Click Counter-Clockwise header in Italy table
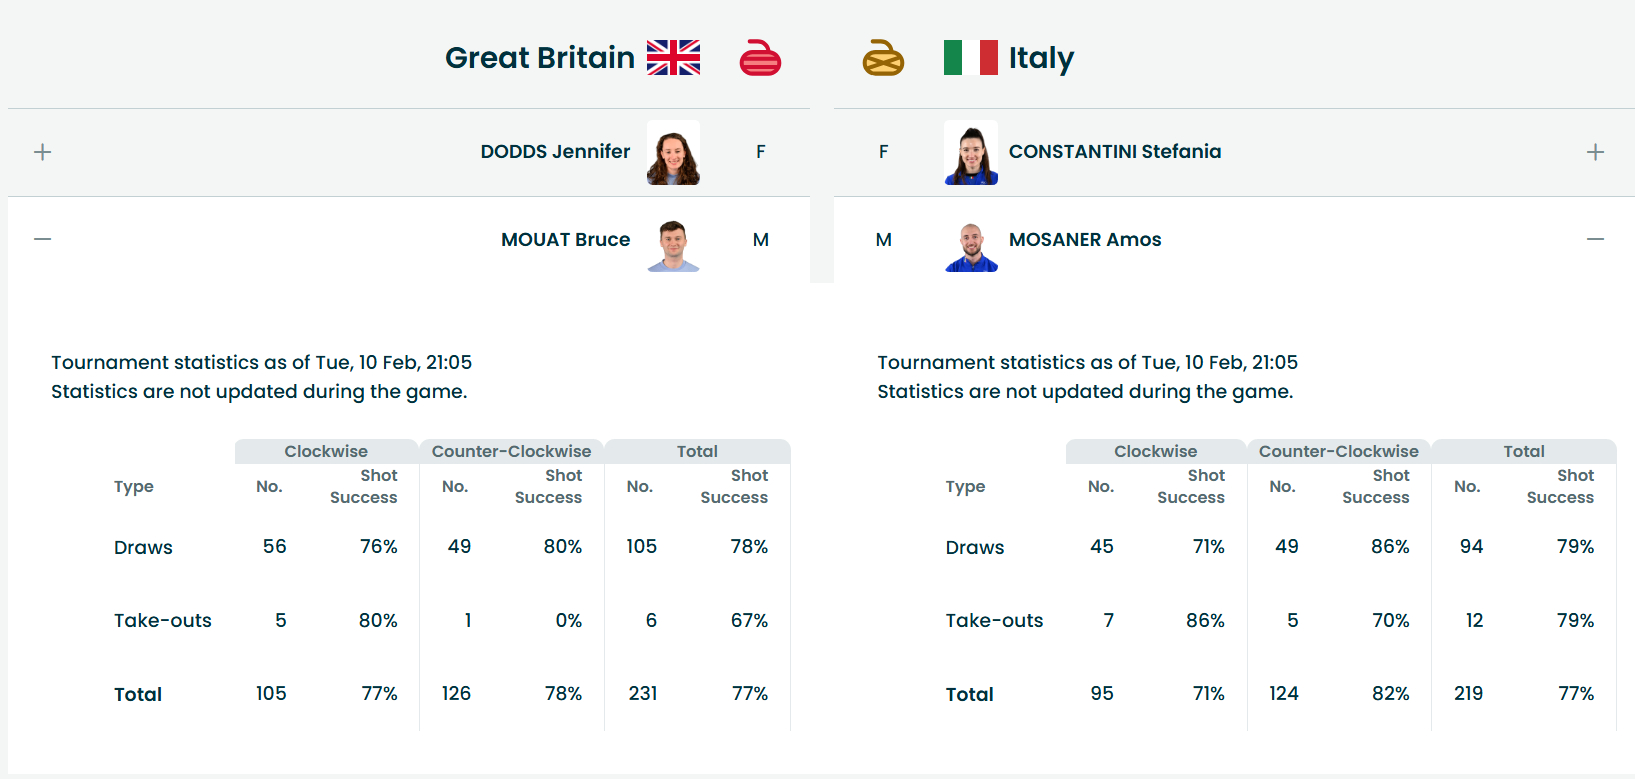Viewport: 1635px width, 779px height. tap(1338, 451)
